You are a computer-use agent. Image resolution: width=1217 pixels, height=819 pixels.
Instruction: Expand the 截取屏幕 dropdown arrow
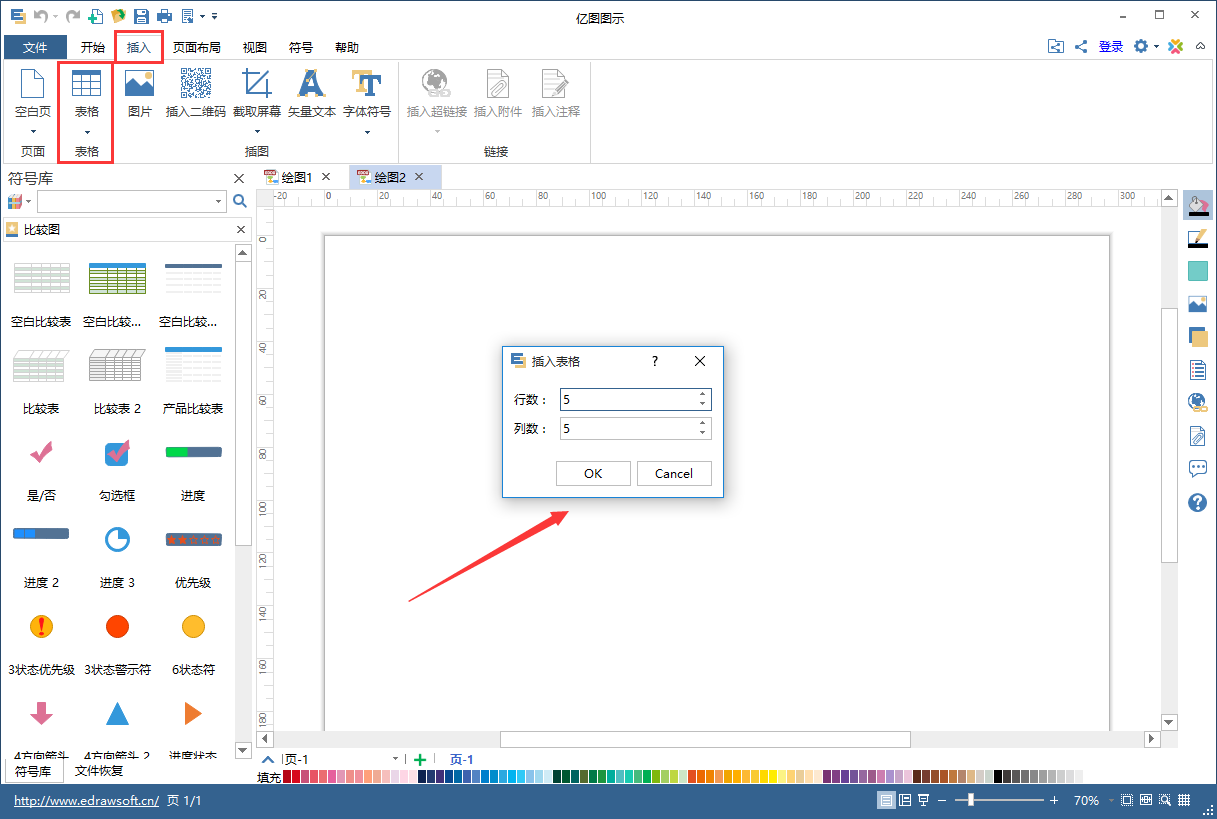click(x=257, y=132)
